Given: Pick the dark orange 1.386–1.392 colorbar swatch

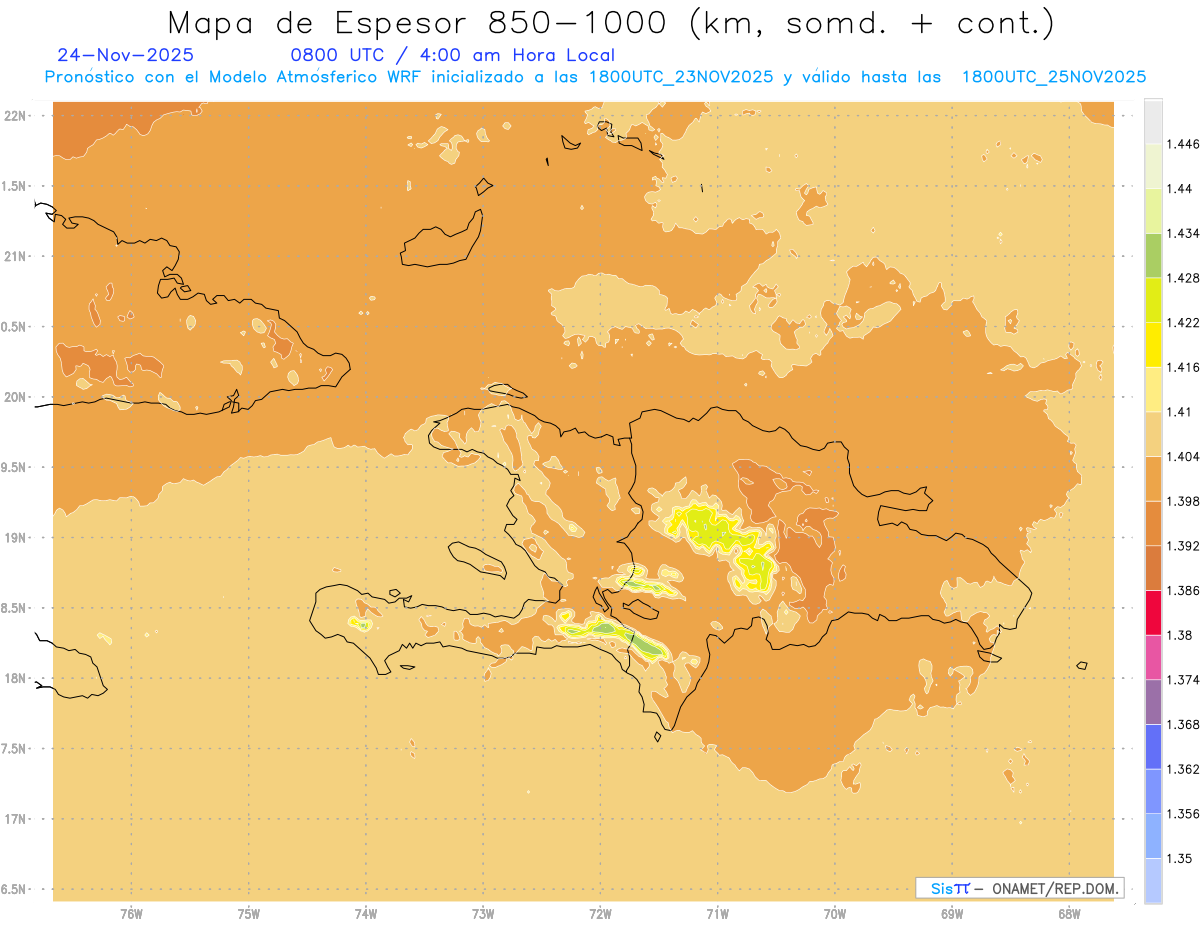Looking at the screenshot, I should click(x=1153, y=568).
